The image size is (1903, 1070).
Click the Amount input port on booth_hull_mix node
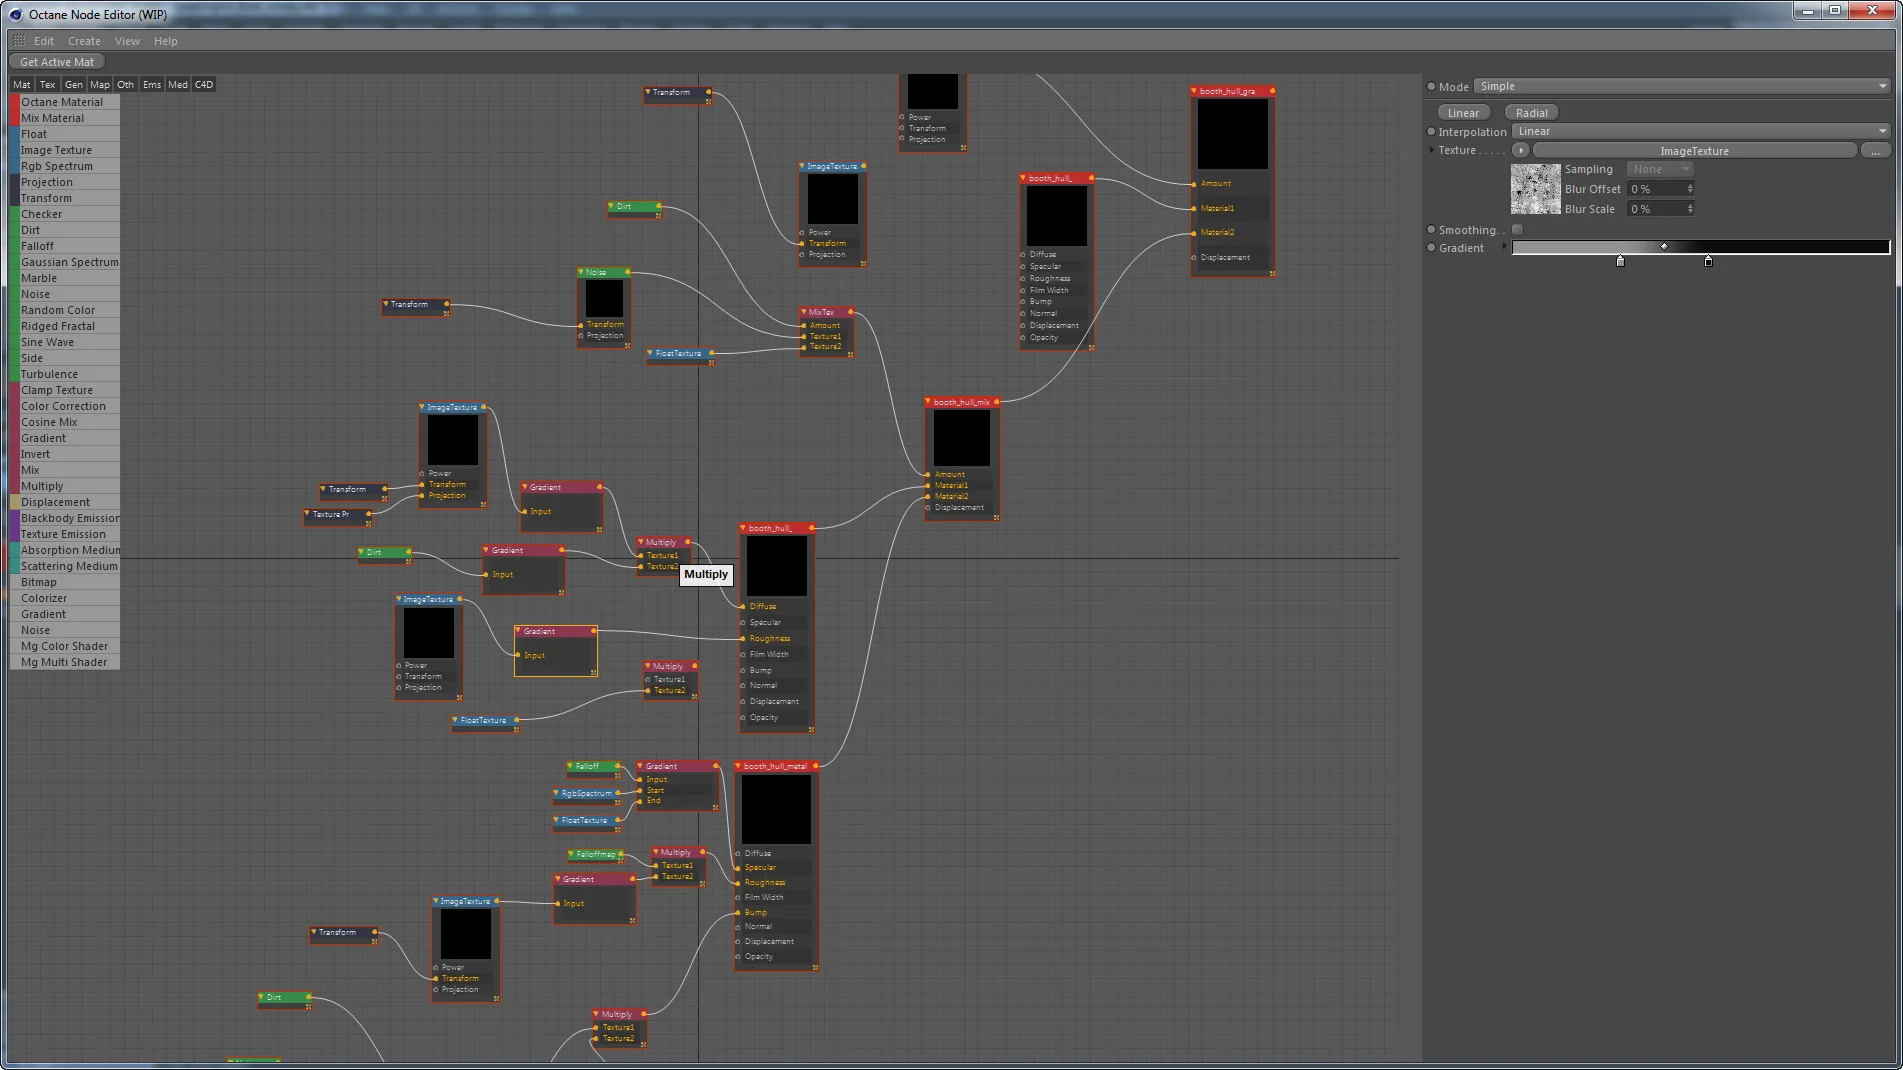coord(928,475)
